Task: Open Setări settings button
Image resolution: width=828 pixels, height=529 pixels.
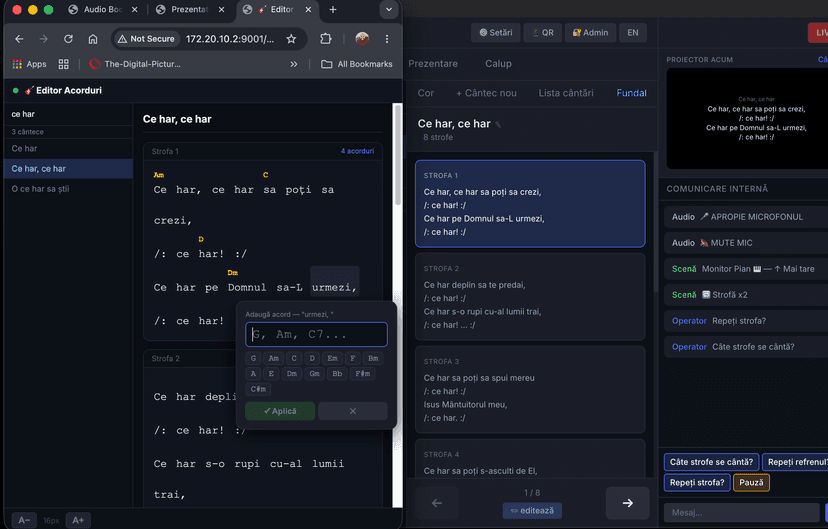Action: tap(495, 33)
